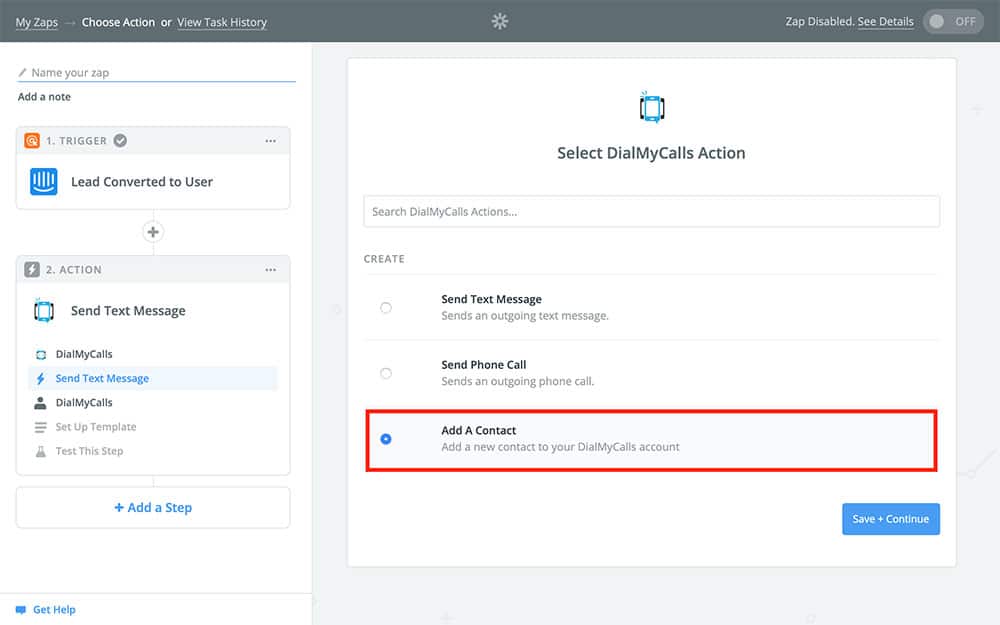Click the plus icon between steps
The image size is (1000, 625).
153,232
